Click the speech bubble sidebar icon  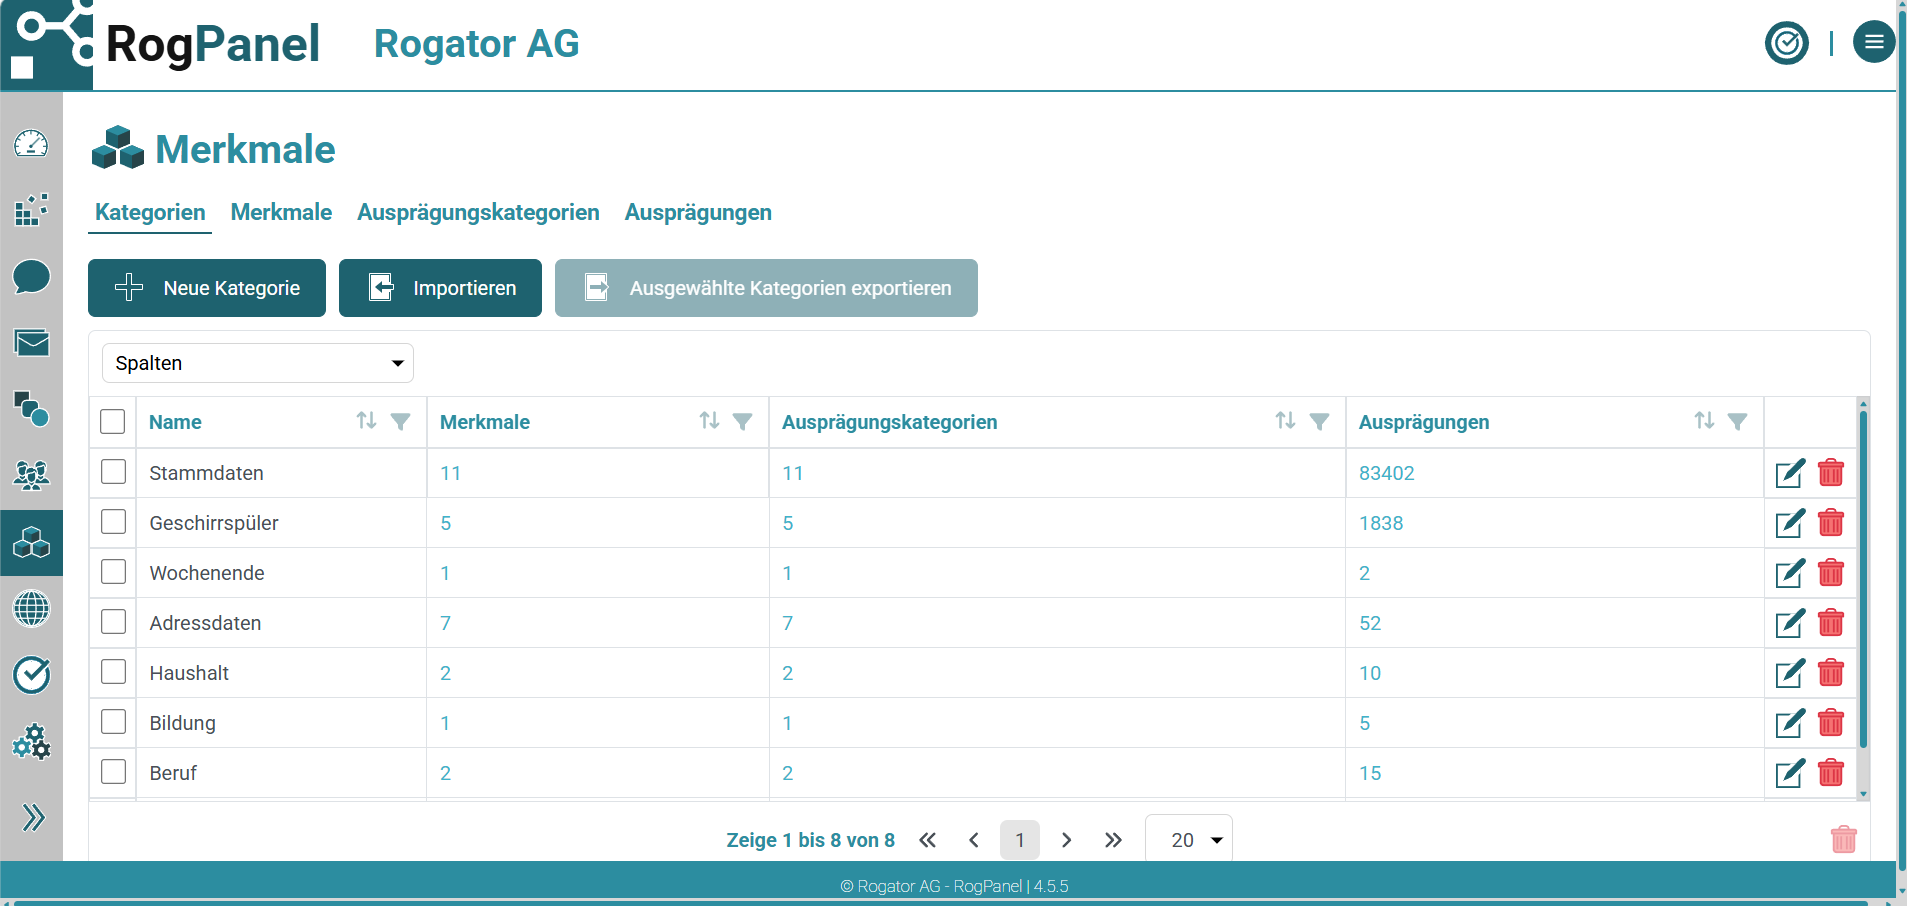(x=31, y=277)
